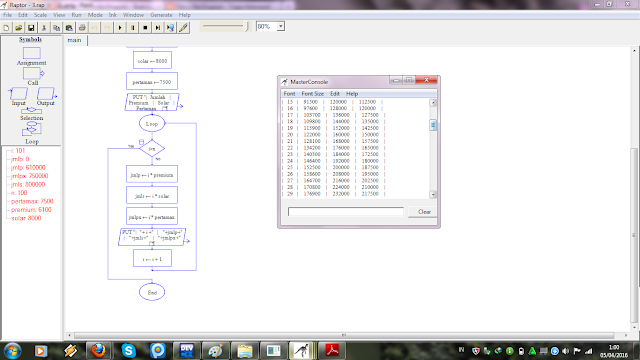Open the Edit menu in Raptor
Viewport: 640px width, 360px height.
pos(23,15)
